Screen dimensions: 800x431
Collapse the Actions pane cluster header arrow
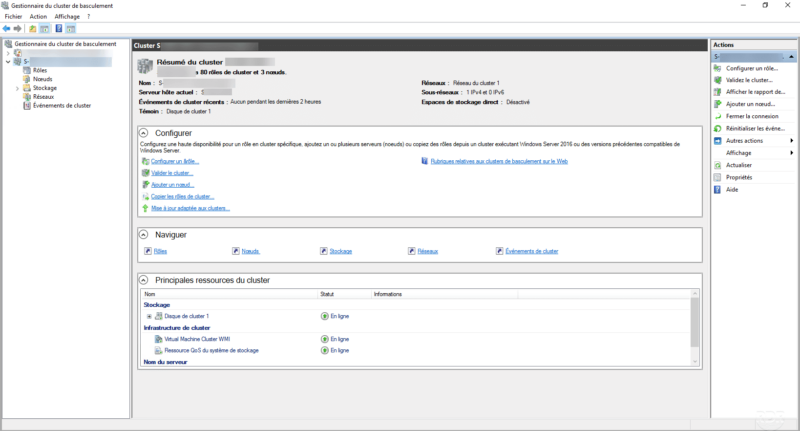(791, 57)
